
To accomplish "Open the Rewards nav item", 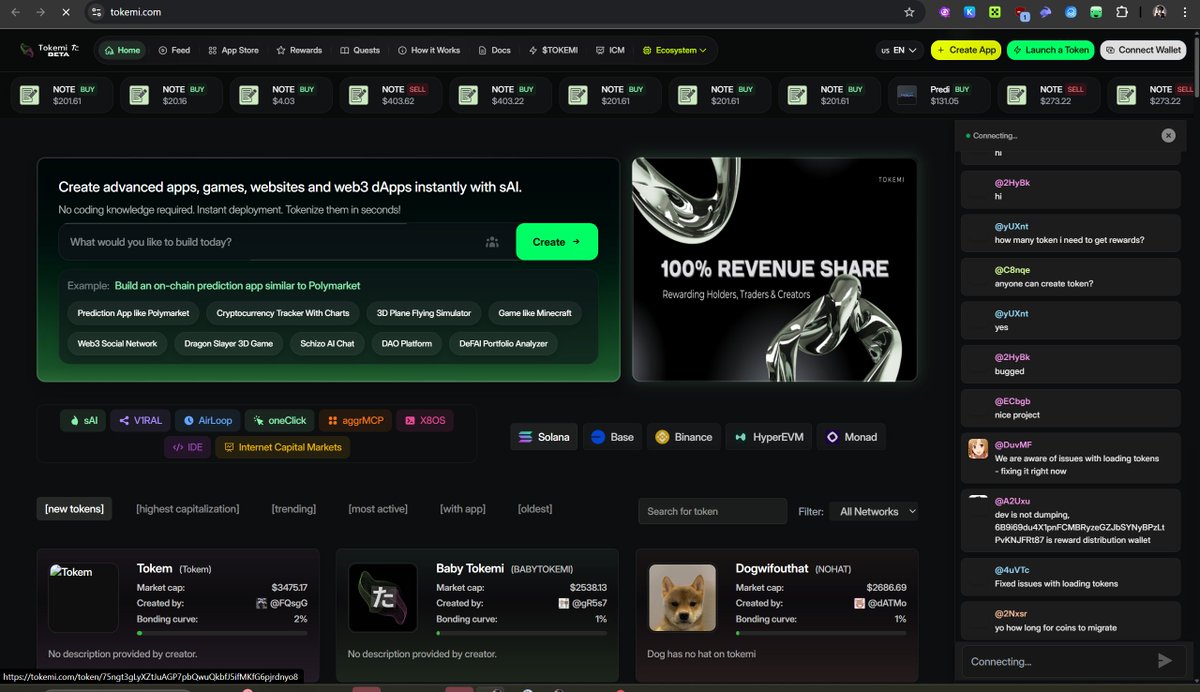I will (x=299, y=50).
